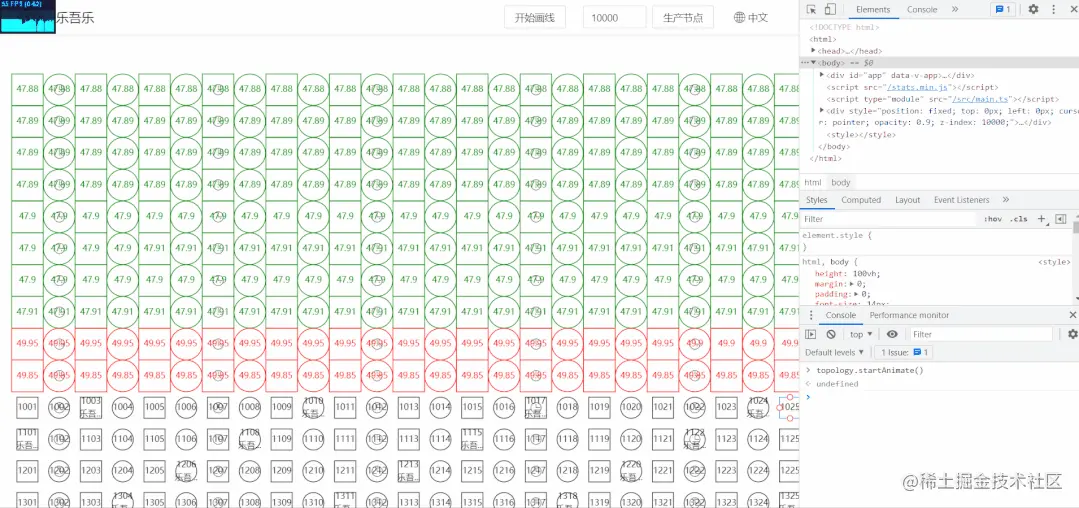Click the 生产节点 button
The width and height of the screenshot is (1079, 508).
pyautogui.click(x=683, y=18)
